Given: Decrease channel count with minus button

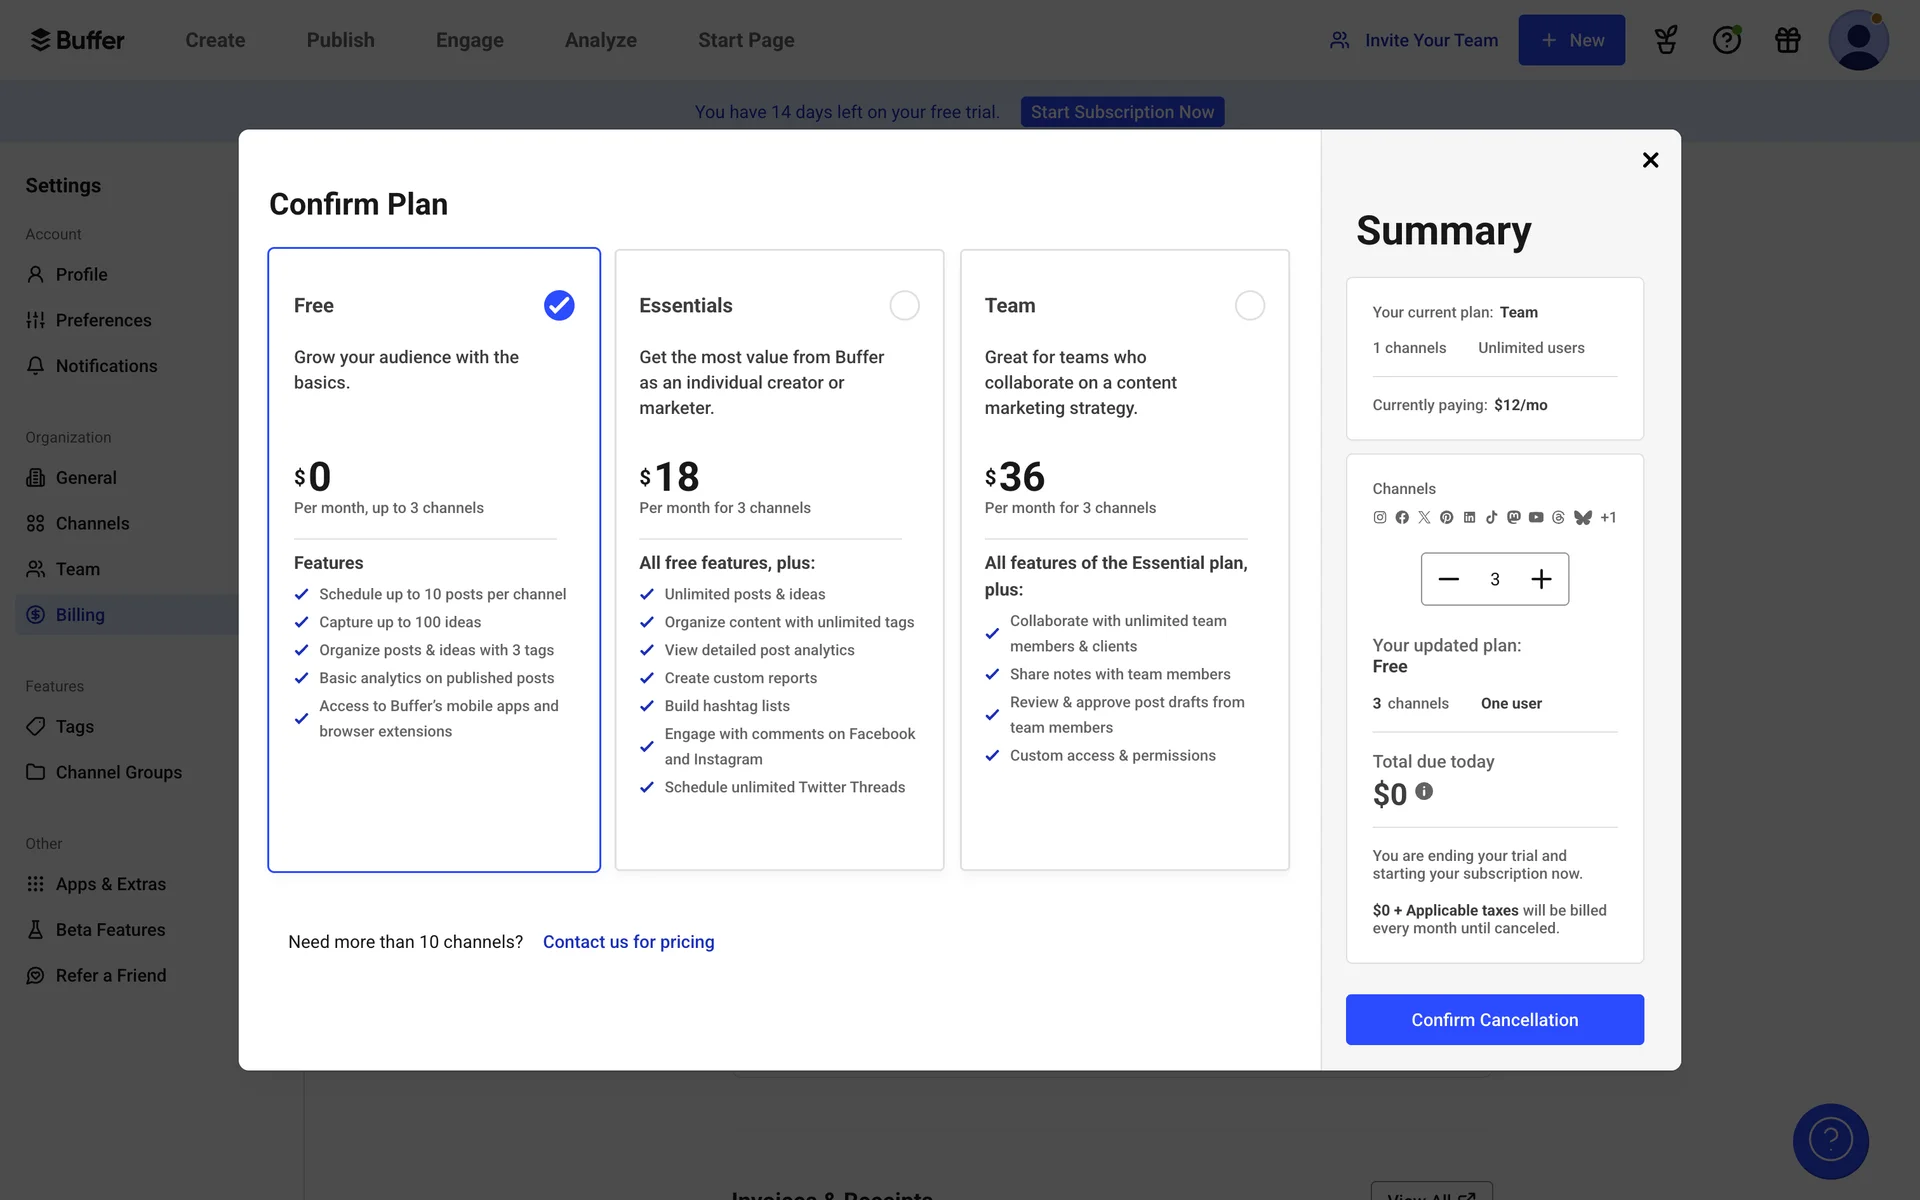Looking at the screenshot, I should (1448, 579).
